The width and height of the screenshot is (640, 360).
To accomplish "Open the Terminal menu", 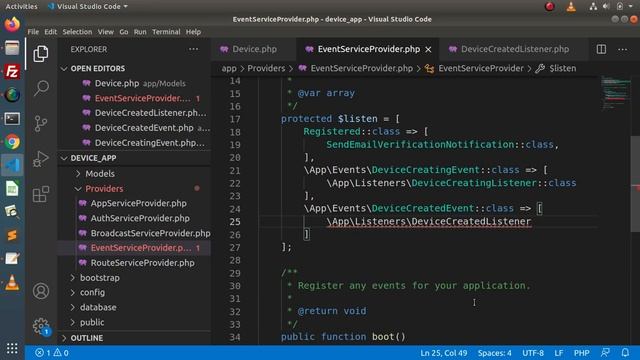I will click(x=166, y=32).
